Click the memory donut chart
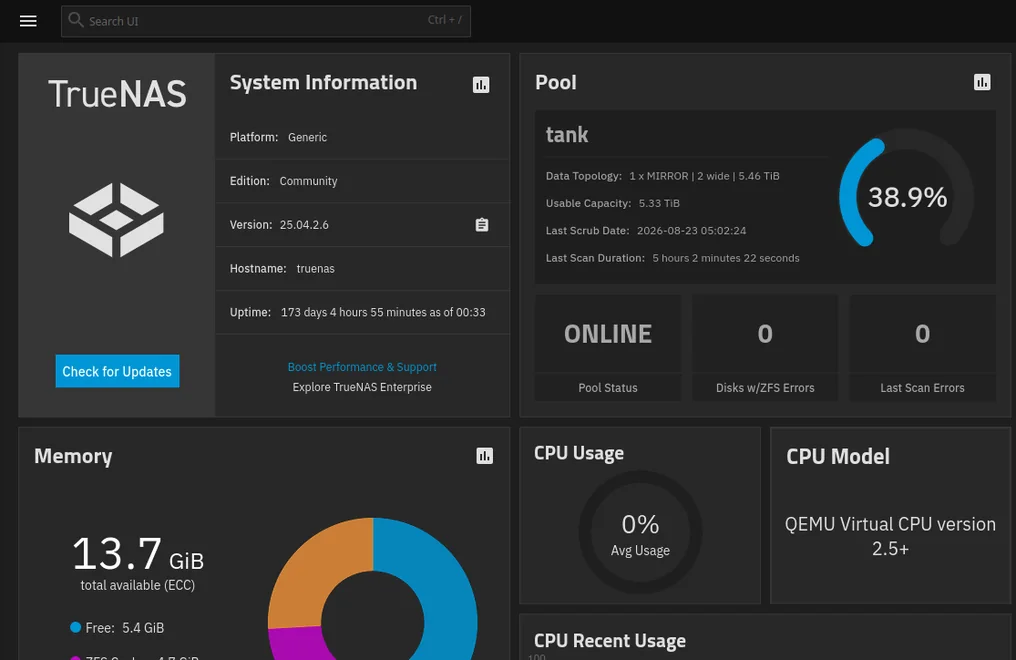 [x=373, y=589]
